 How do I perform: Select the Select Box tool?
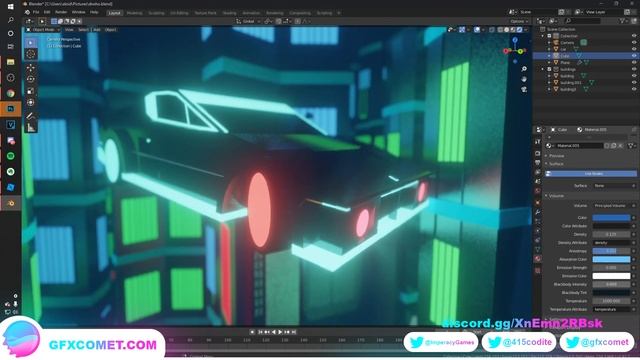tap(31, 43)
